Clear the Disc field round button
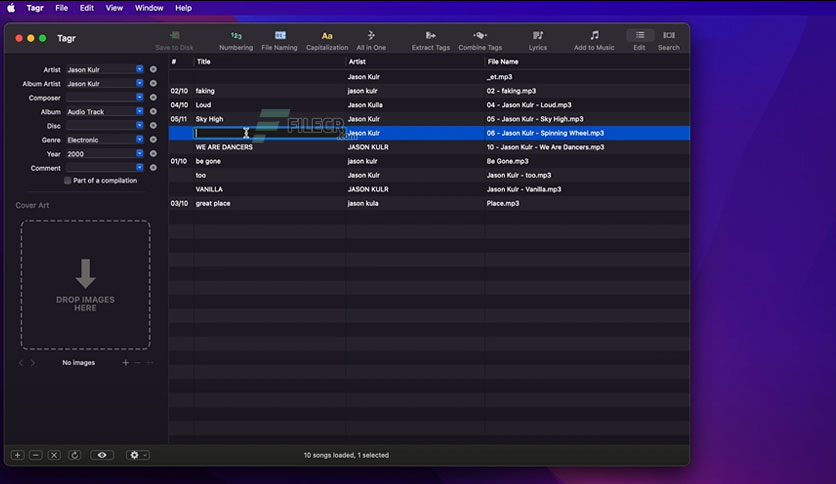836x484 pixels. tap(153, 126)
